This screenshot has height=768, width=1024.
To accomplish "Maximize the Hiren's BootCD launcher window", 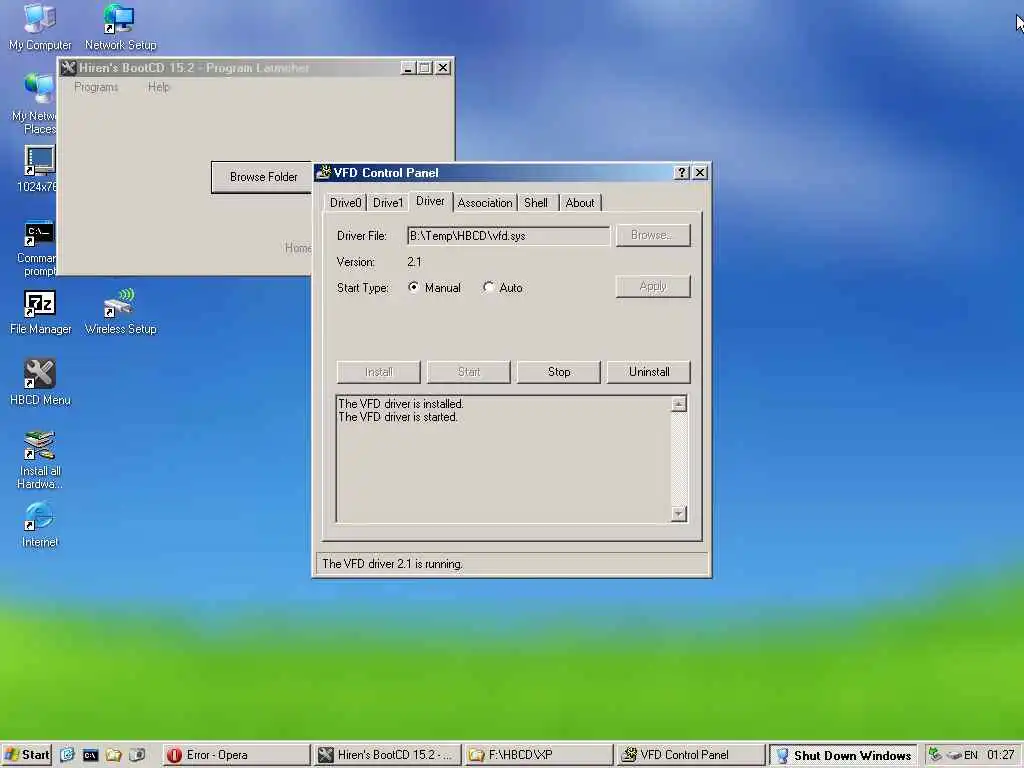I will pos(424,68).
